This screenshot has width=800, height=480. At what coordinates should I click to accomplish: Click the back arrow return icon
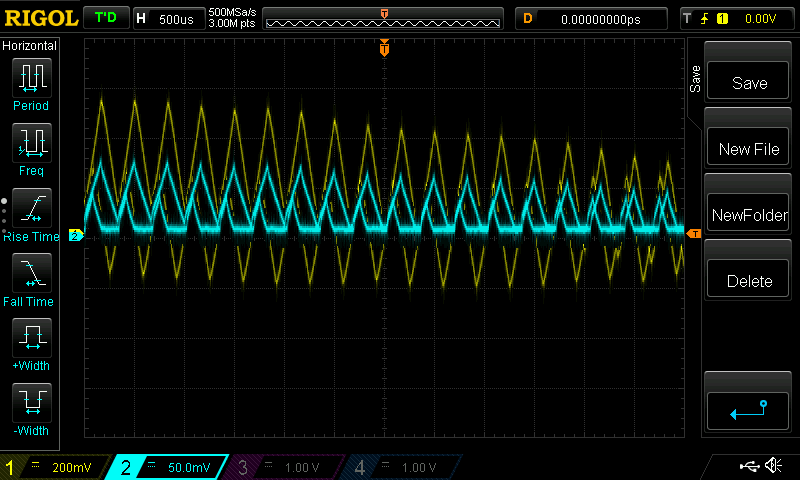click(x=748, y=409)
